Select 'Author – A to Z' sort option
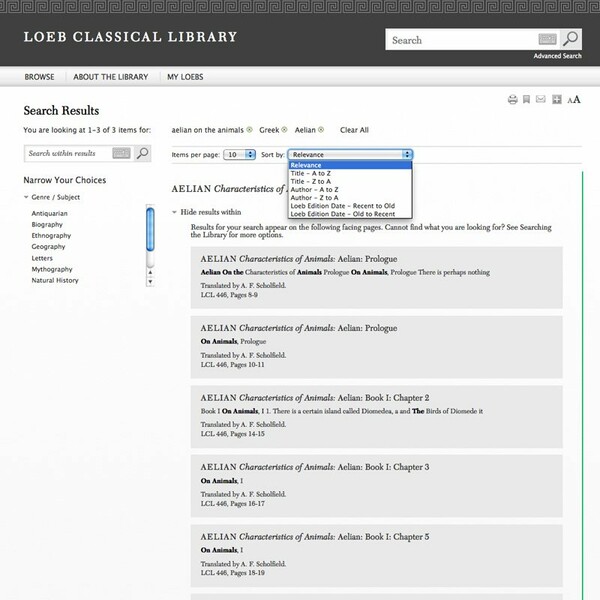This screenshot has height=600, width=600. pos(350,189)
